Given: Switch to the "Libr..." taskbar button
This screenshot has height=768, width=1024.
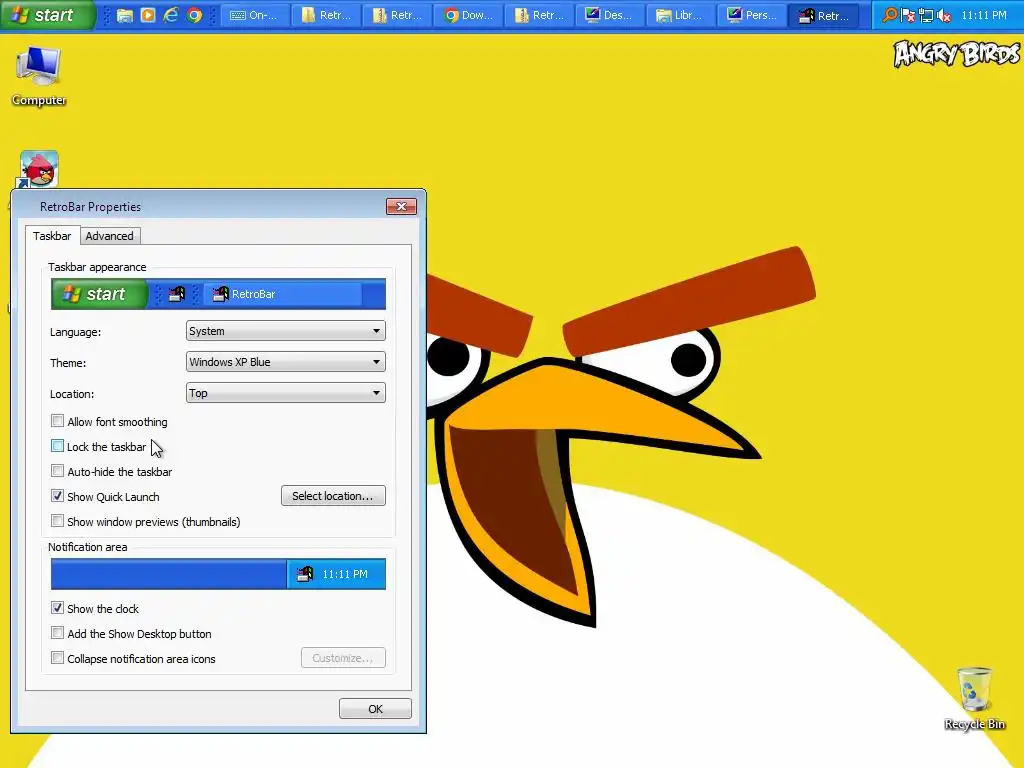Looking at the screenshot, I should pos(681,15).
